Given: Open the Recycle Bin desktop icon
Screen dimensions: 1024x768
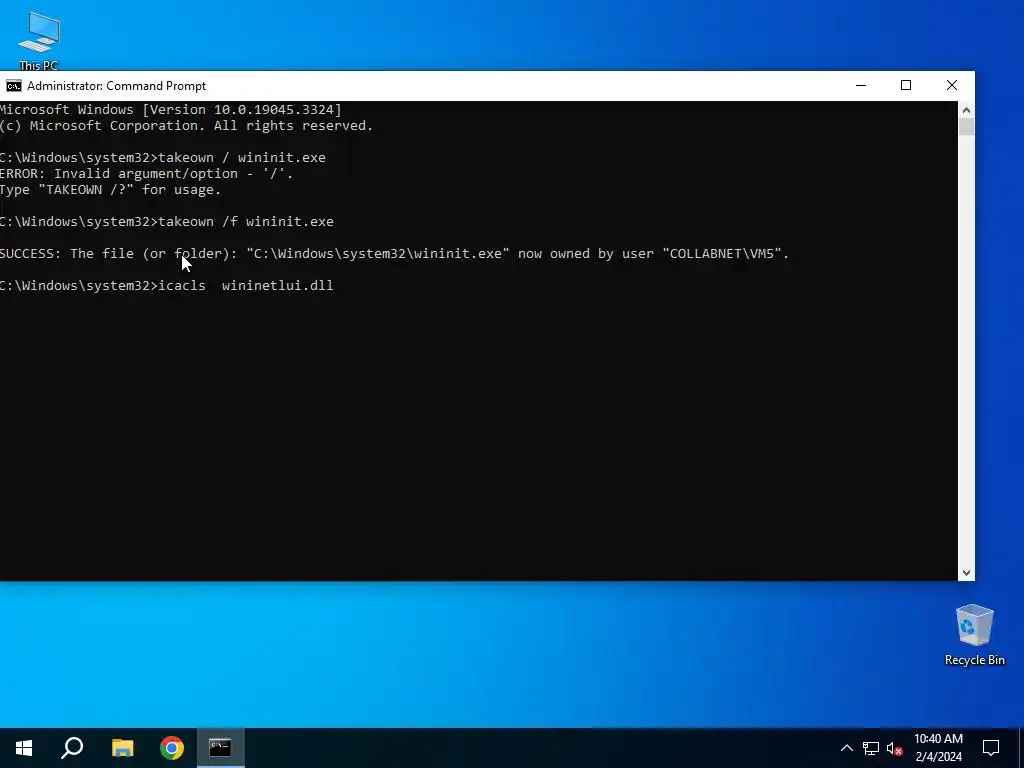Looking at the screenshot, I should pos(974,635).
